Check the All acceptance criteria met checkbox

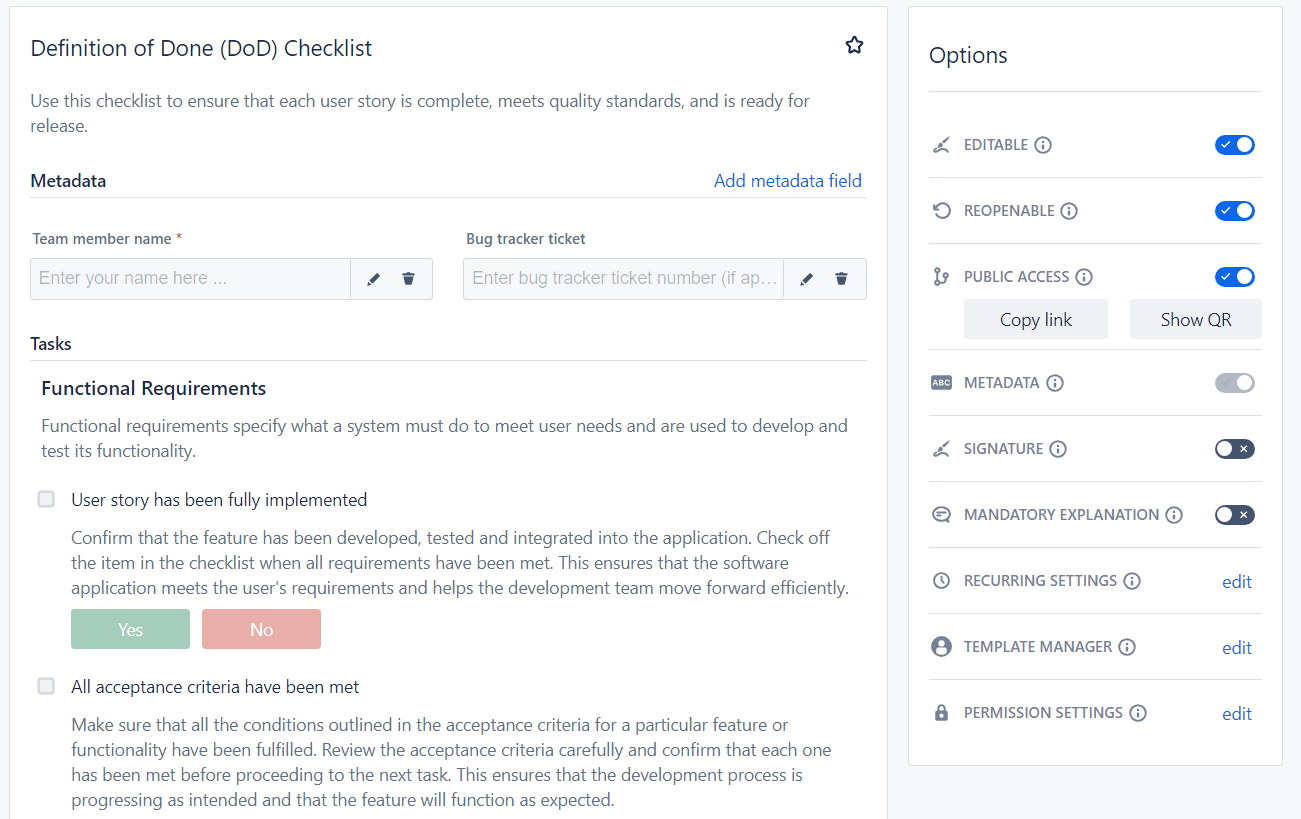[45, 686]
